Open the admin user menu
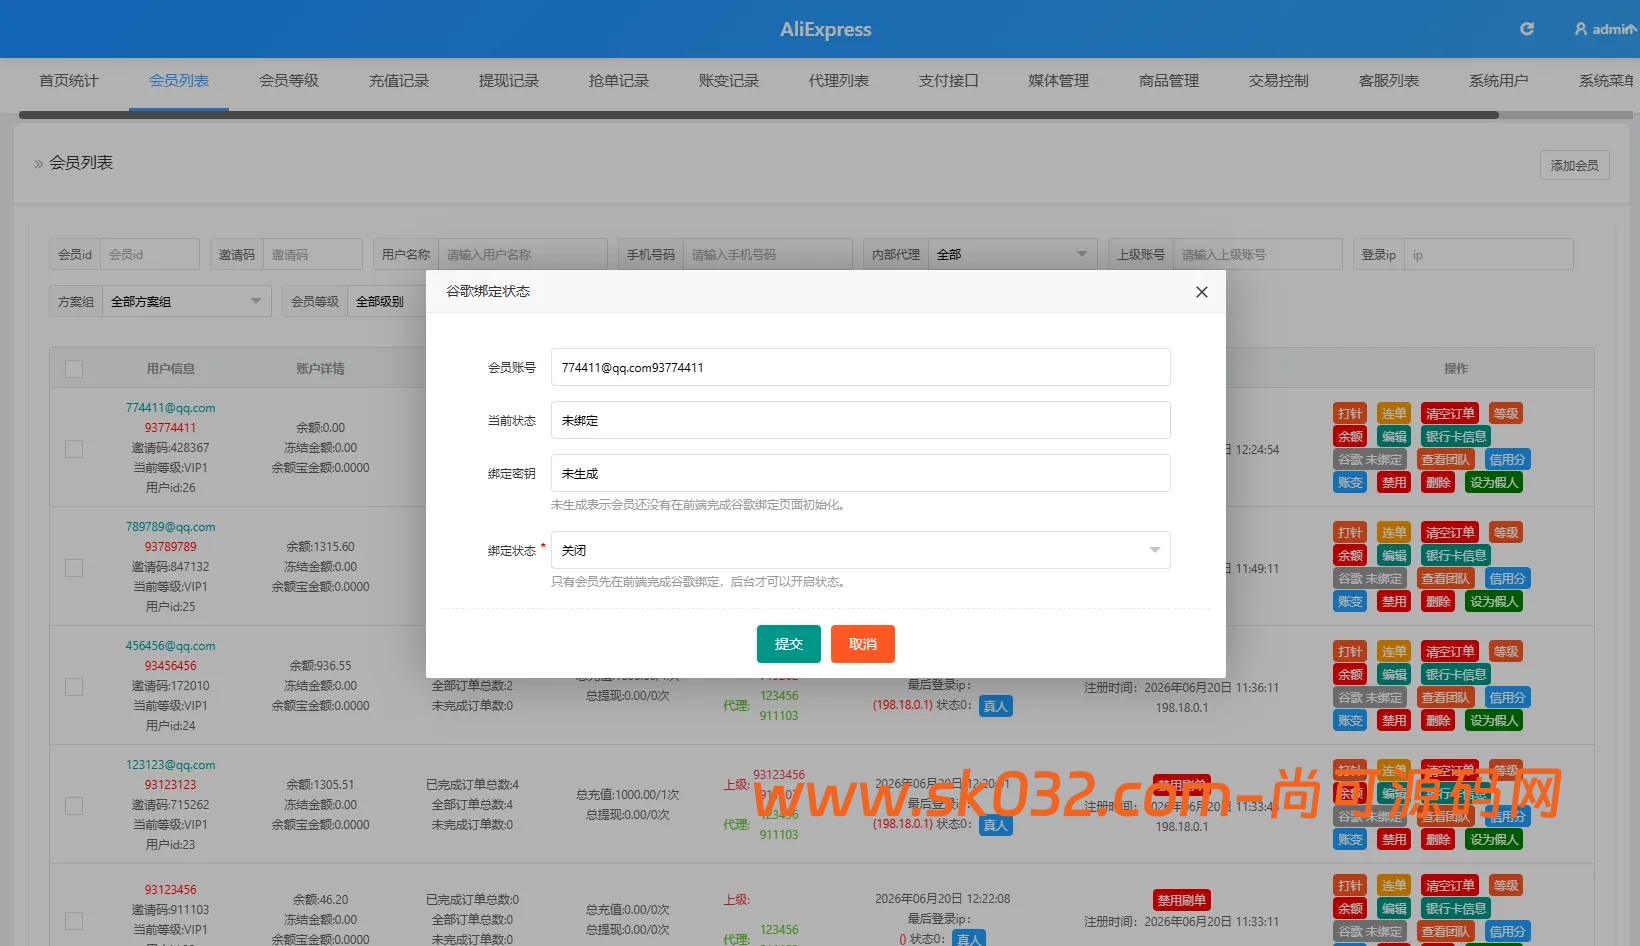The image size is (1640, 946). [1606, 29]
